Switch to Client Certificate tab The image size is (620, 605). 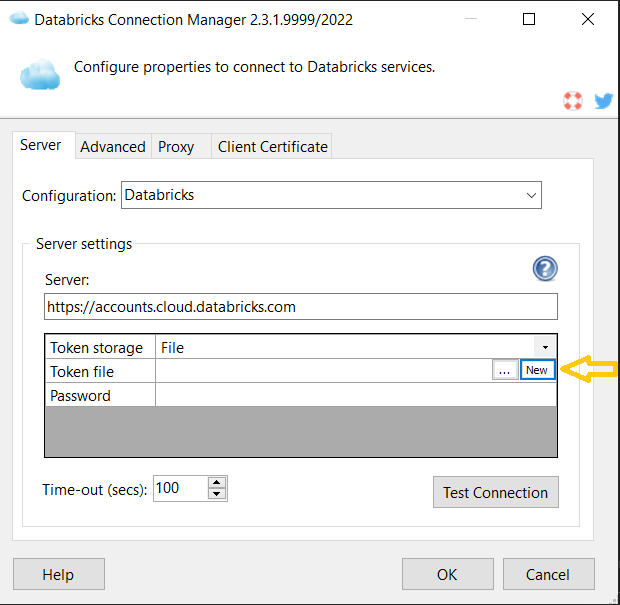coord(272,147)
